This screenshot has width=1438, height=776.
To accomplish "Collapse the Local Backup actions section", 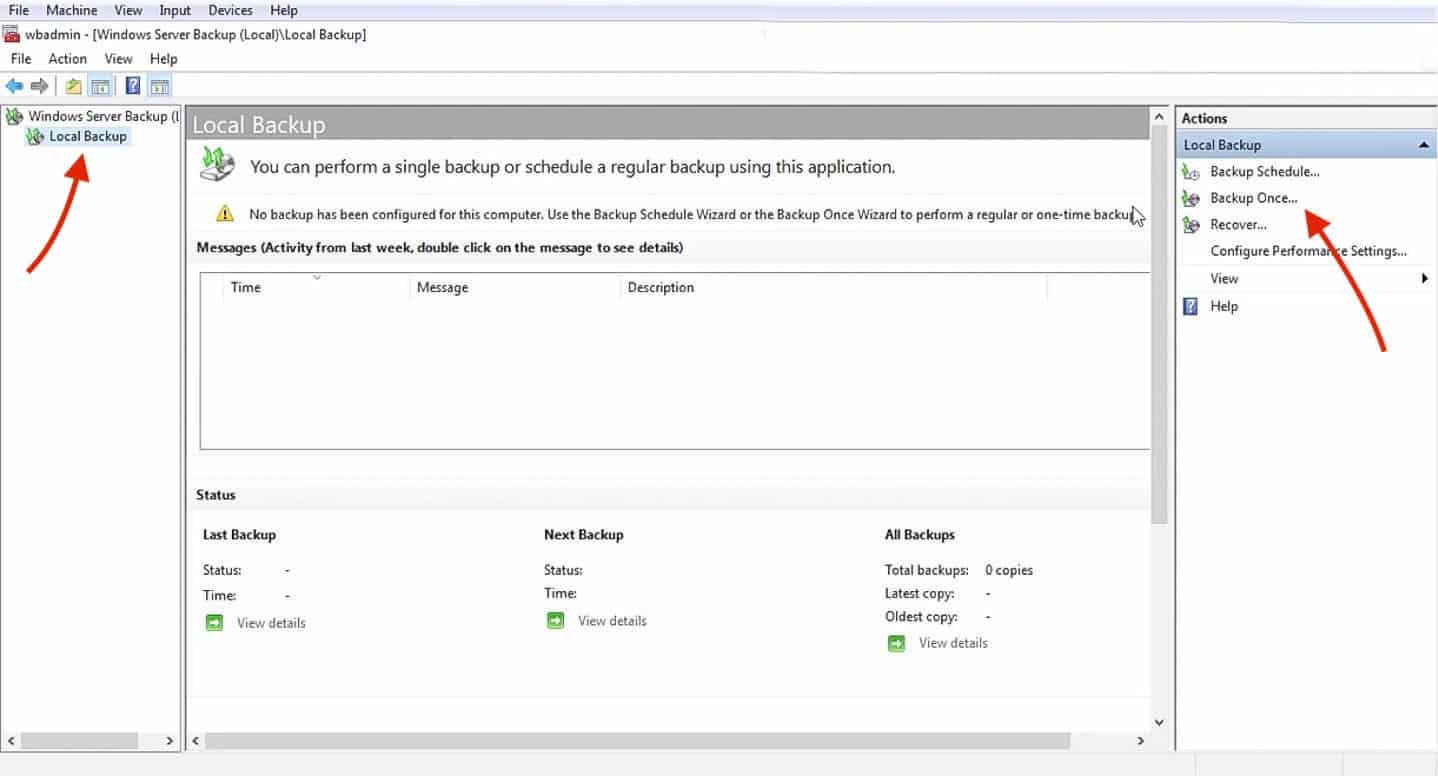I will [x=1424, y=144].
